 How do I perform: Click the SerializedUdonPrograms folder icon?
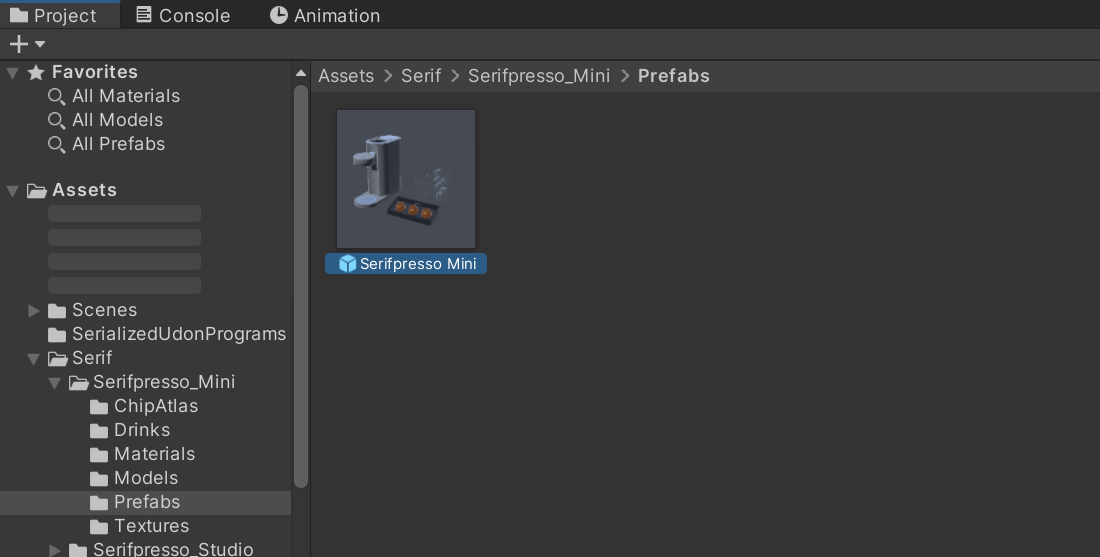click(x=57, y=335)
